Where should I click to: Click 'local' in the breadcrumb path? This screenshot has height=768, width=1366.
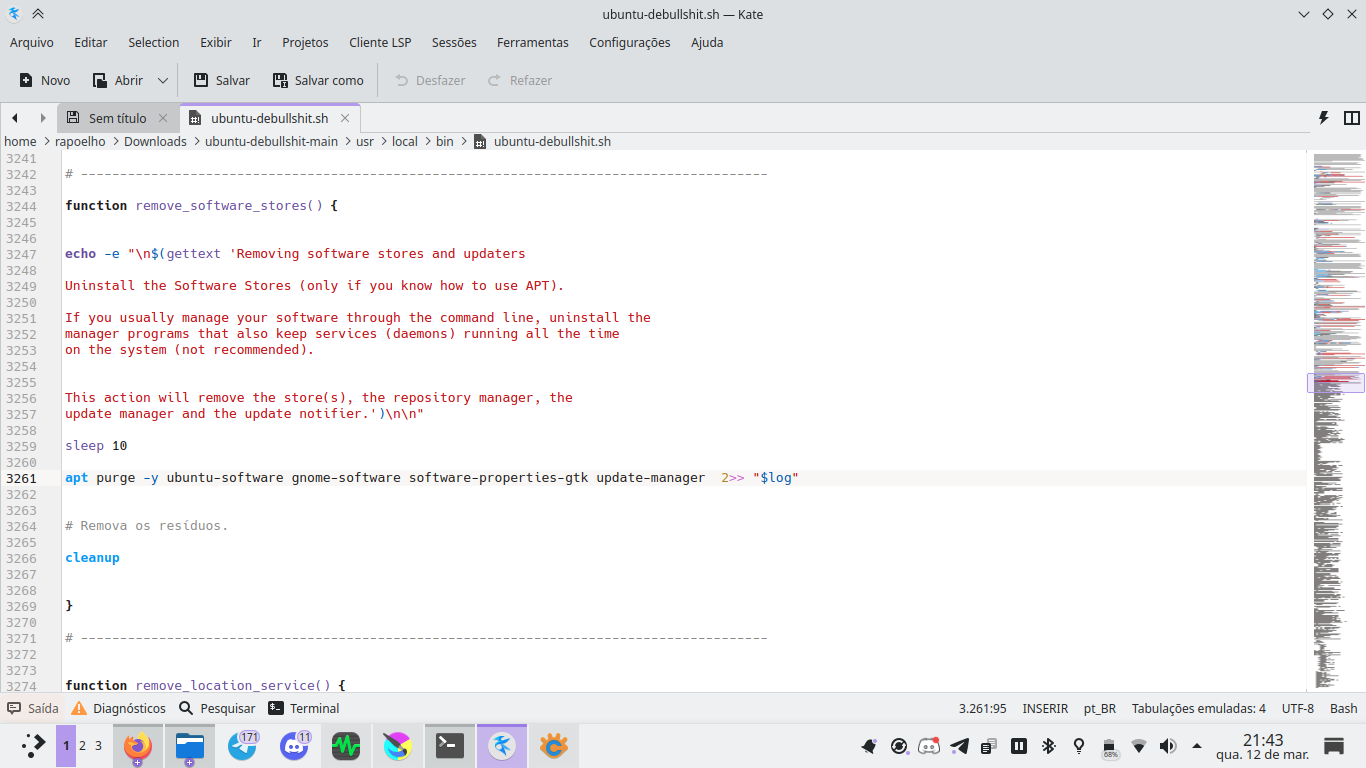(405, 142)
